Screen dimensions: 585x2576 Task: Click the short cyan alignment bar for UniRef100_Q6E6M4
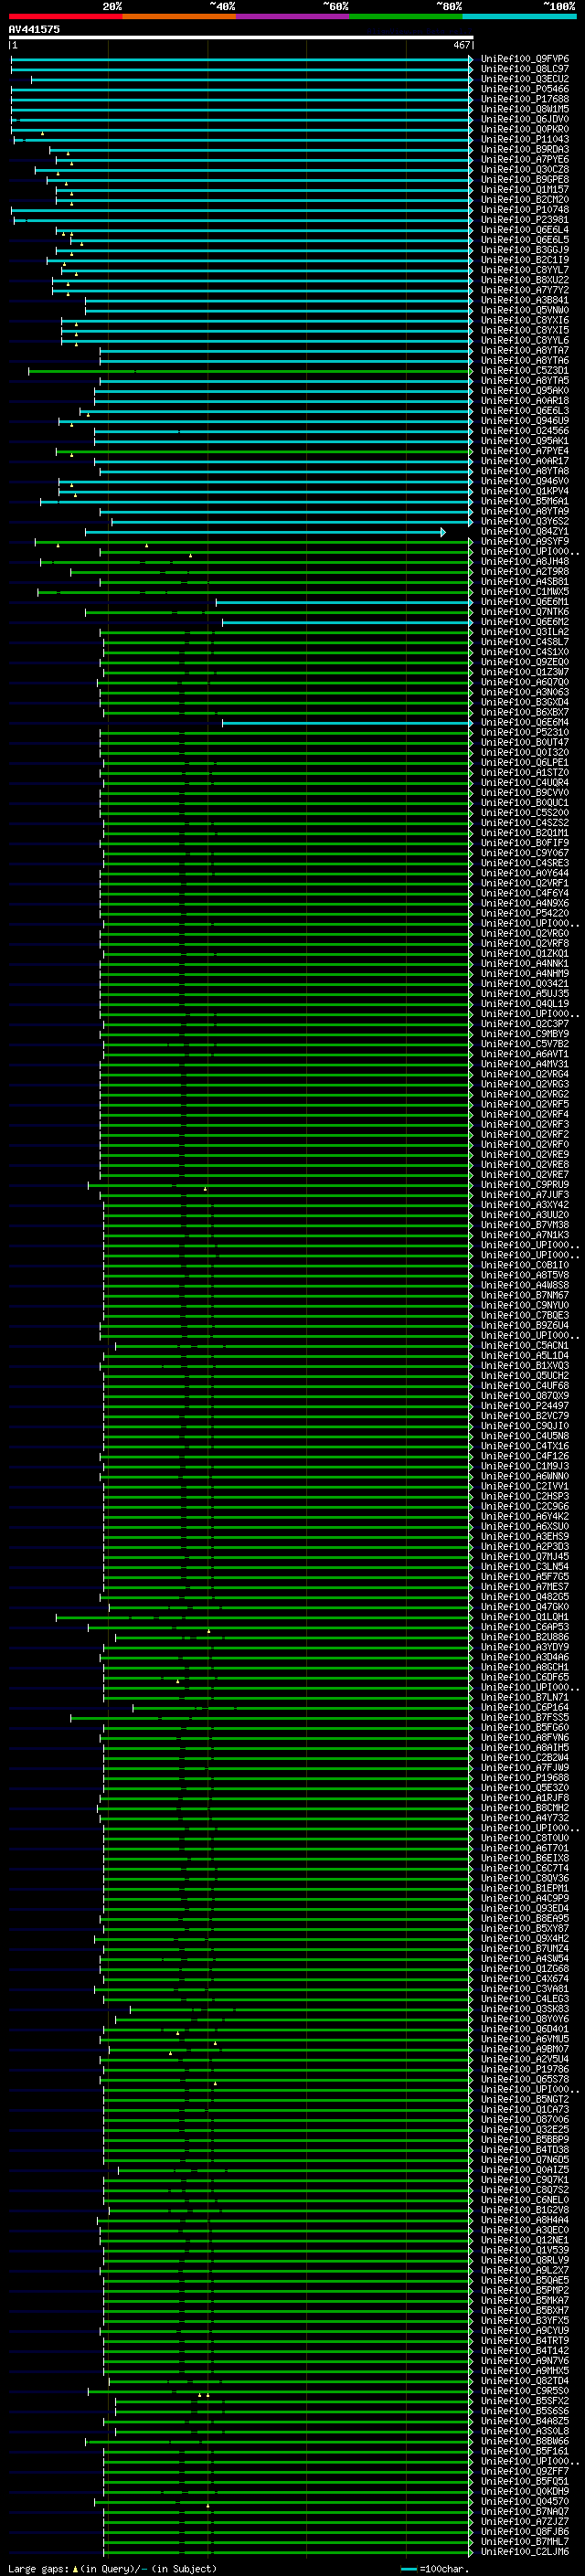click(347, 723)
